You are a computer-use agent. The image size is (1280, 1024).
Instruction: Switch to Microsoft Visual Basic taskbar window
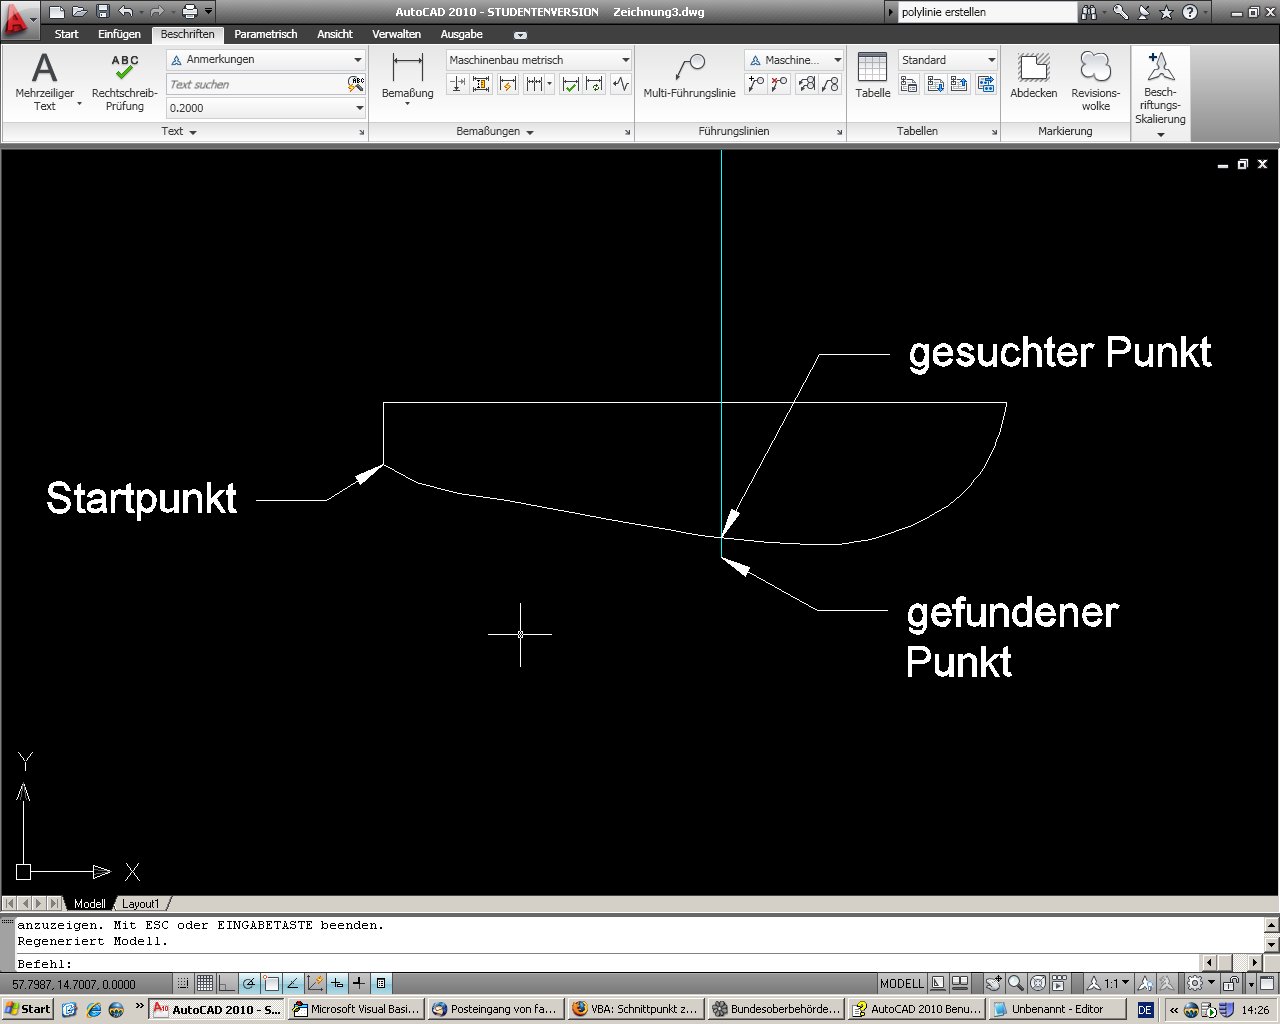tap(355, 1009)
